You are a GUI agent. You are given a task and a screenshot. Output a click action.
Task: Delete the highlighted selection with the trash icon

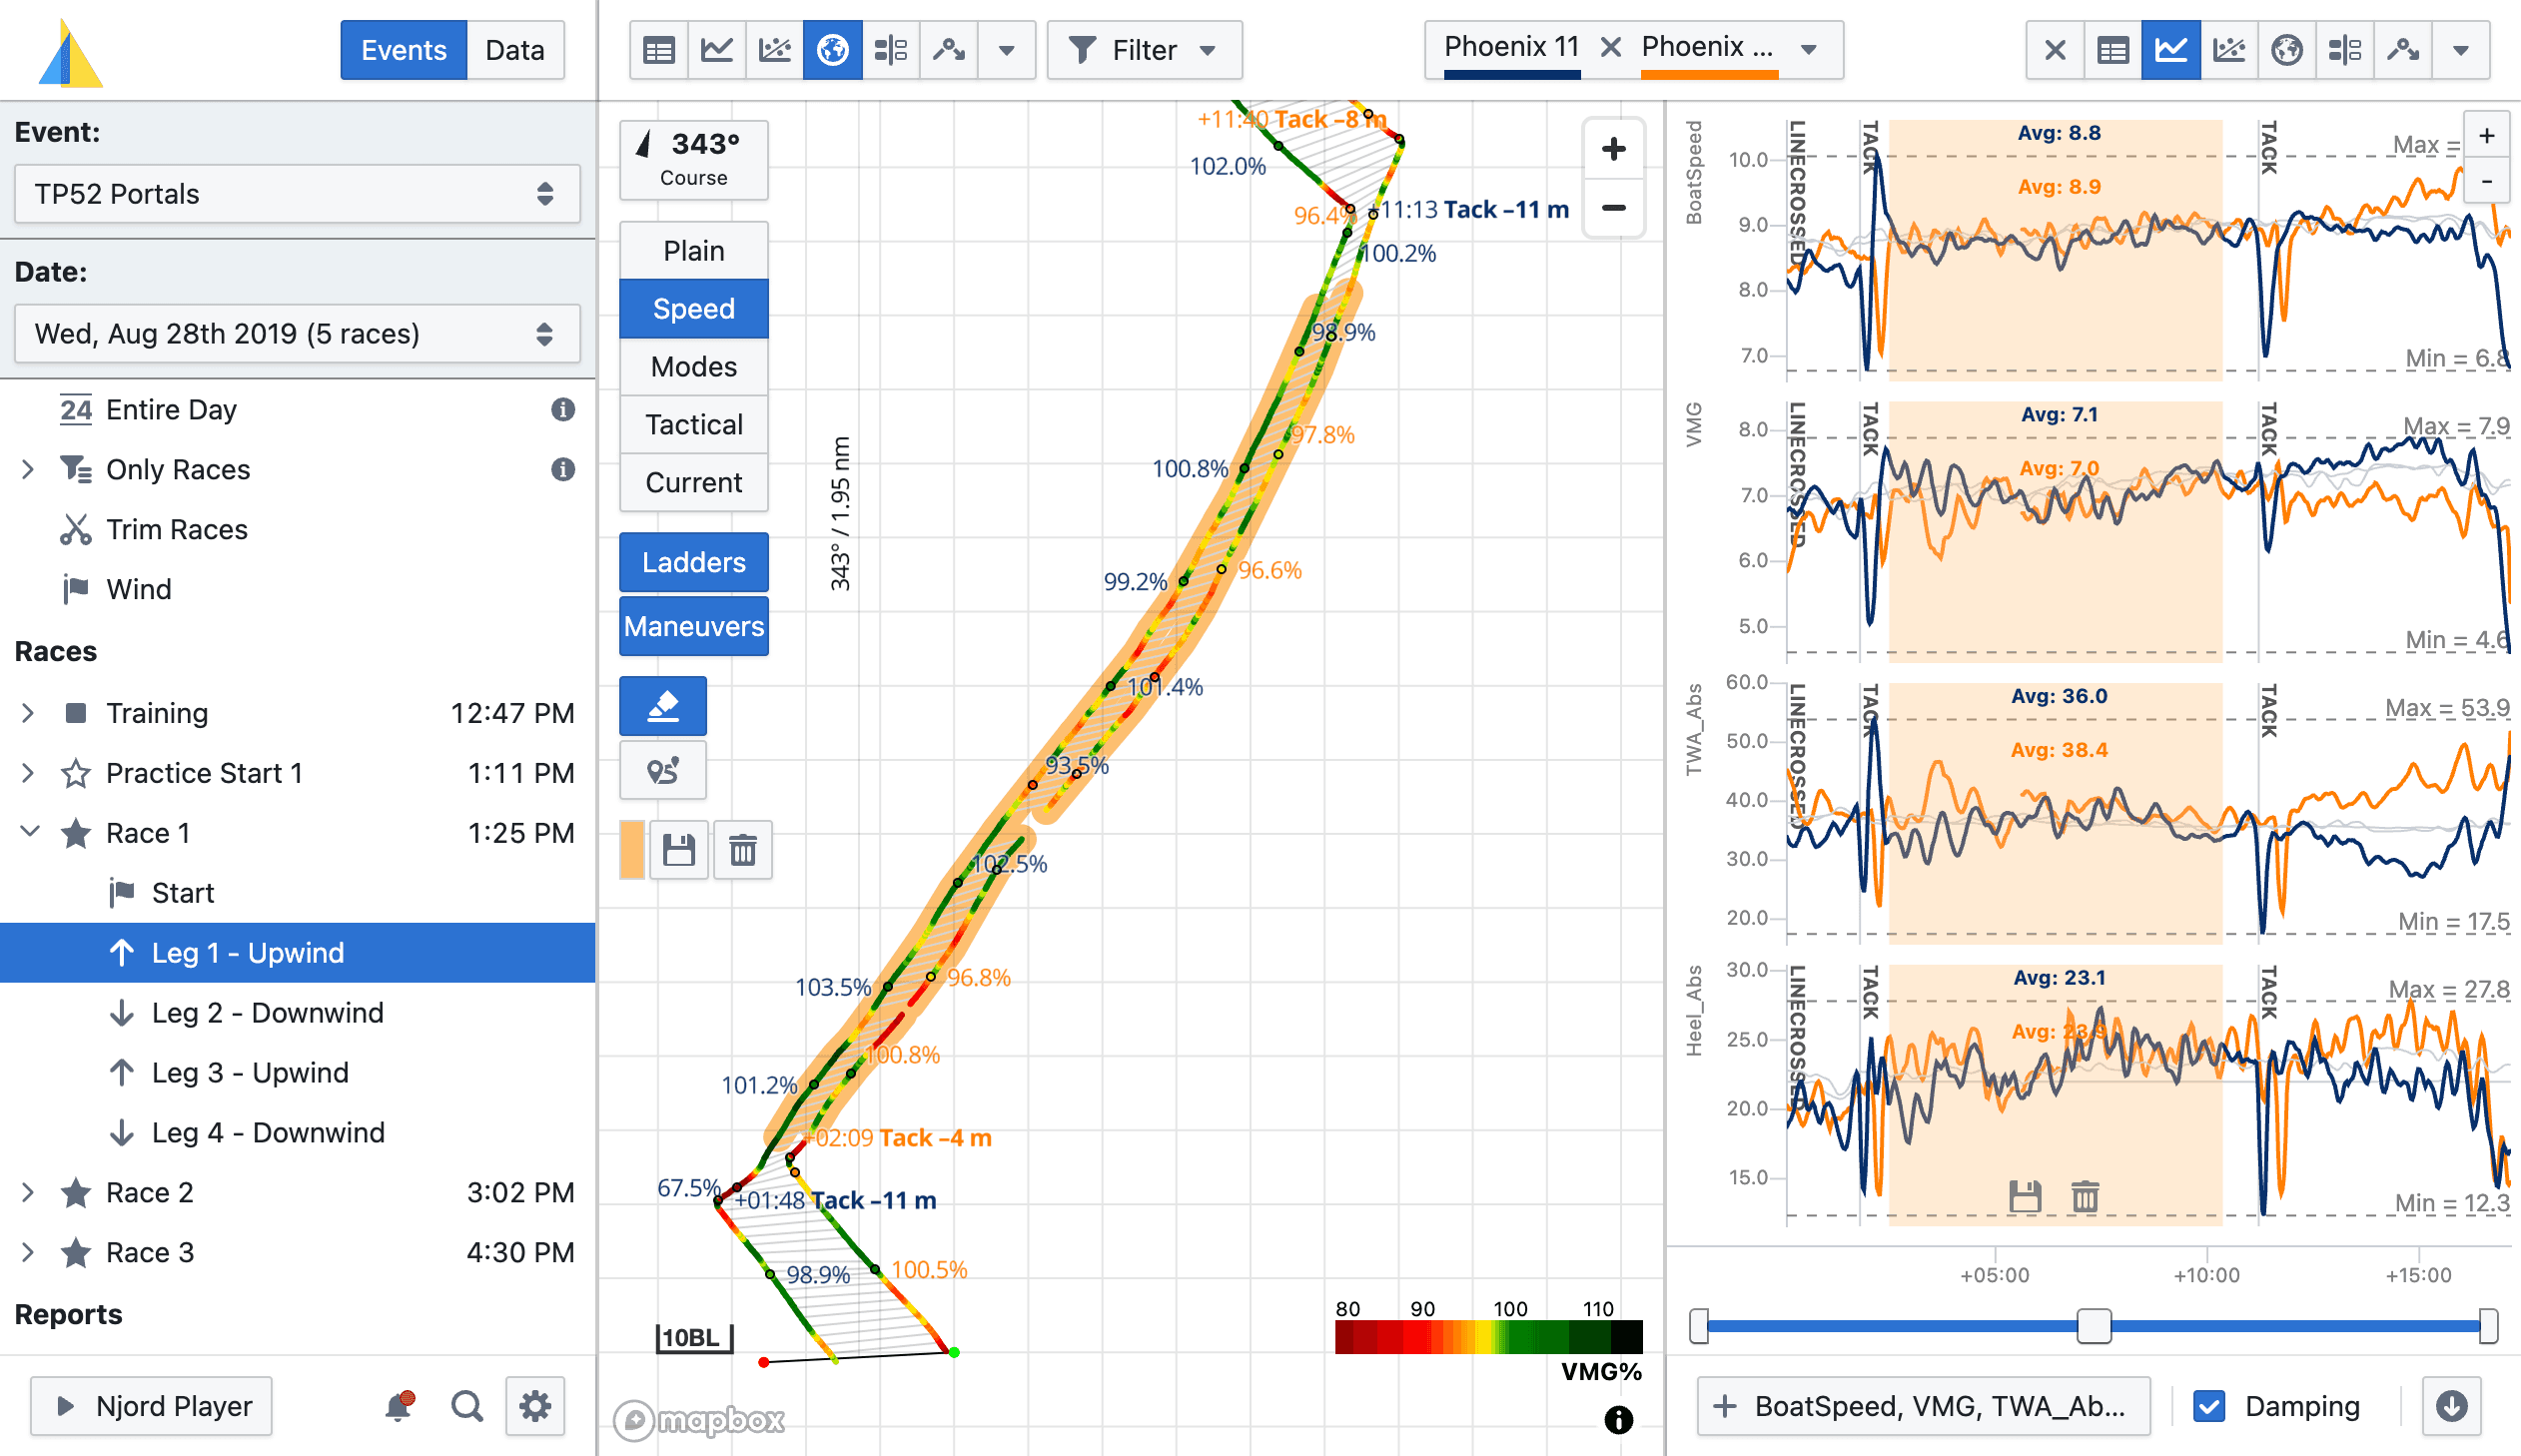(743, 849)
